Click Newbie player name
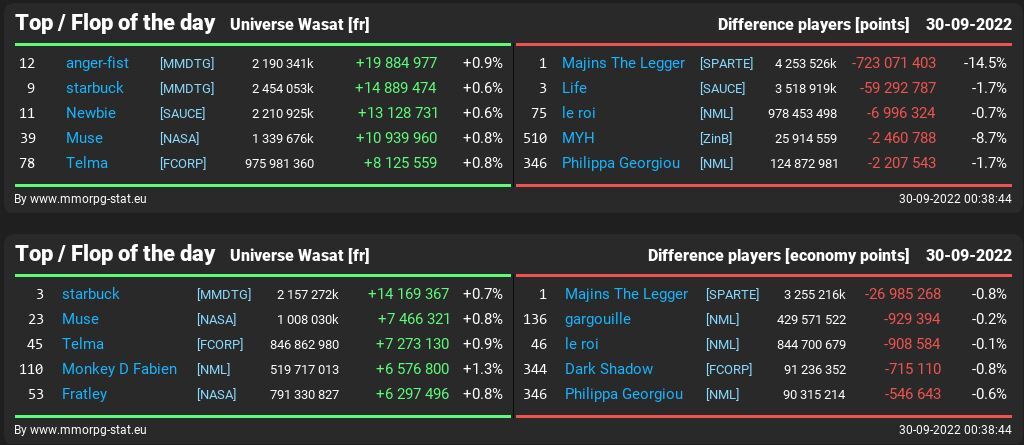The image size is (1024, 445). 91,113
